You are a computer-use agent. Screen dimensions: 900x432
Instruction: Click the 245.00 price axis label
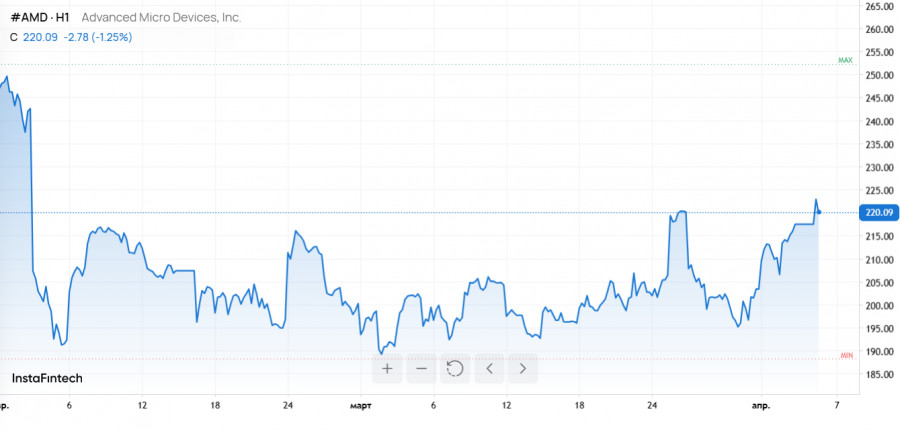point(879,99)
